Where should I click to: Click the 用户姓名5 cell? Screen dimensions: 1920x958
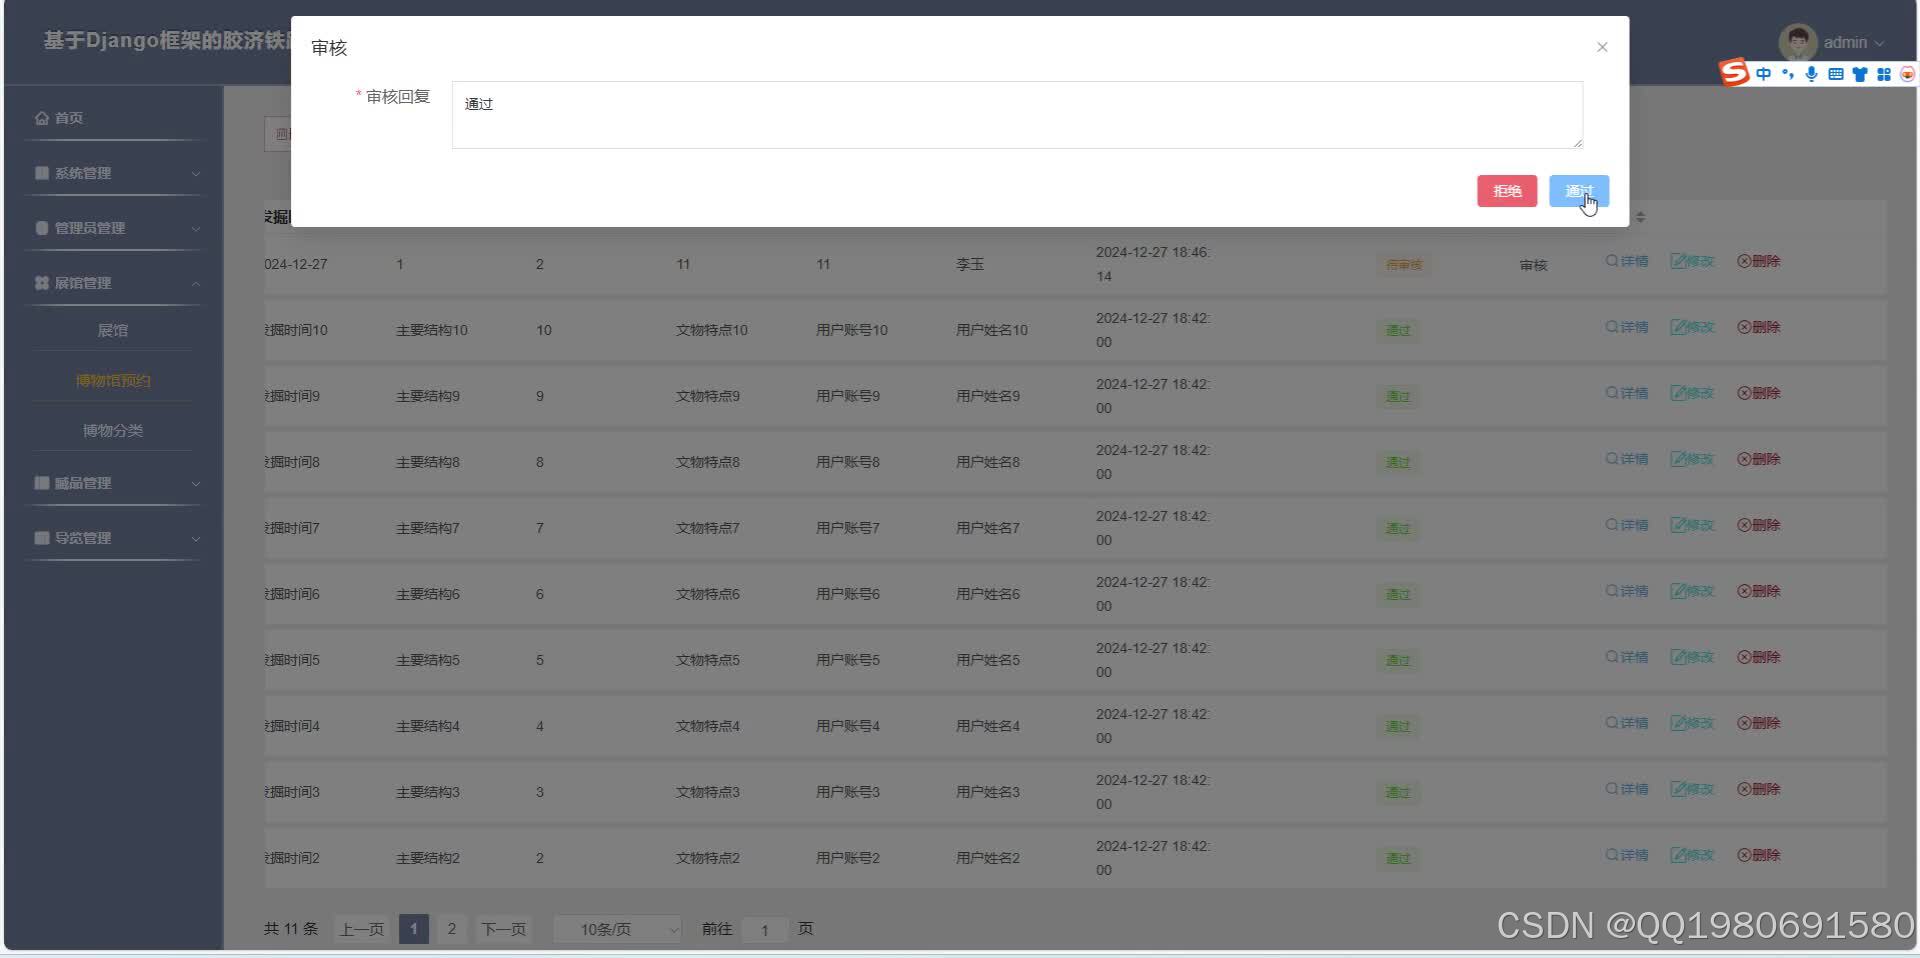tap(987, 660)
